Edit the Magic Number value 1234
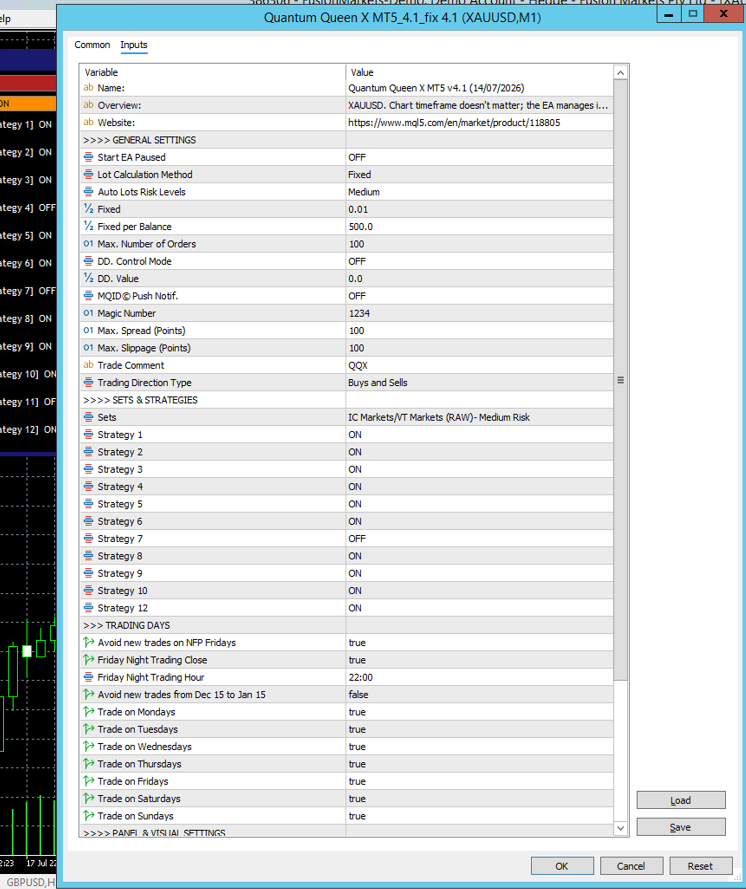This screenshot has width=746, height=889. (x=480, y=313)
